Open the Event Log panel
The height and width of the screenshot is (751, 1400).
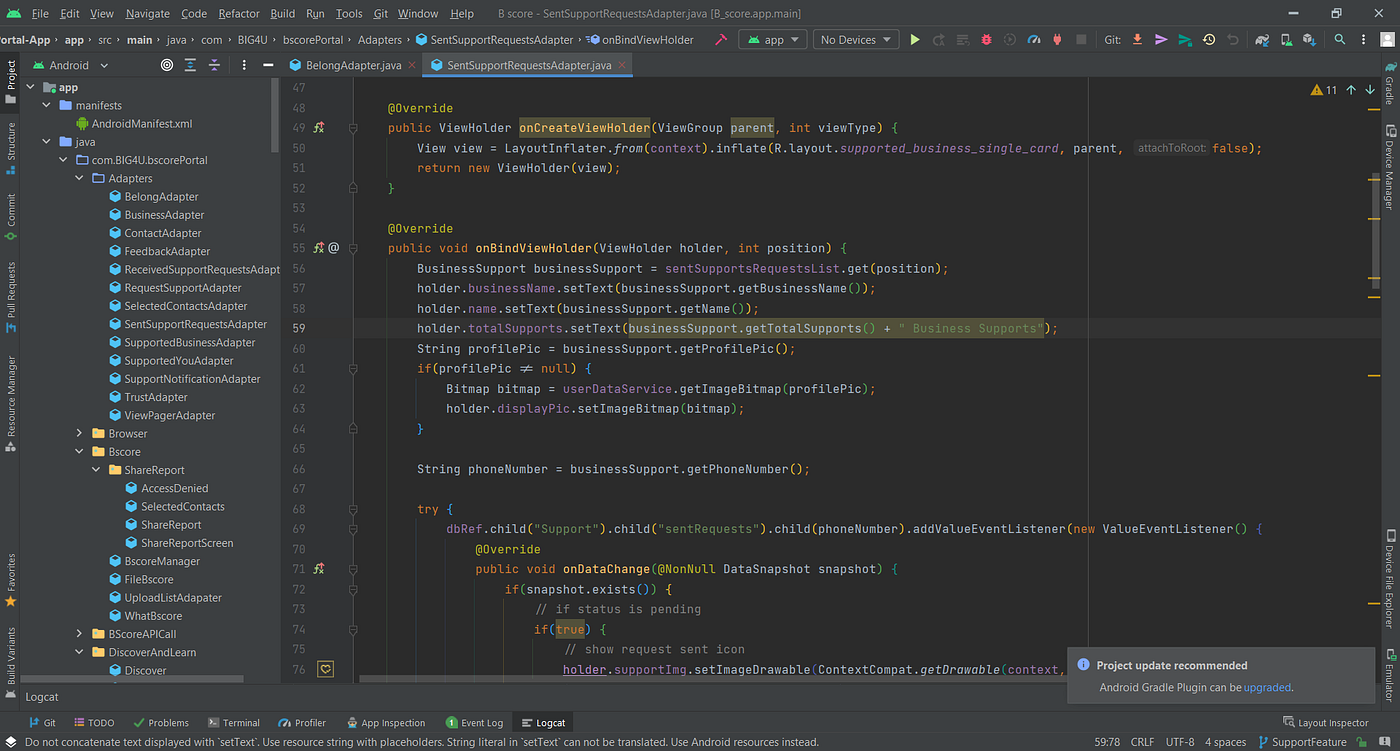pos(475,722)
